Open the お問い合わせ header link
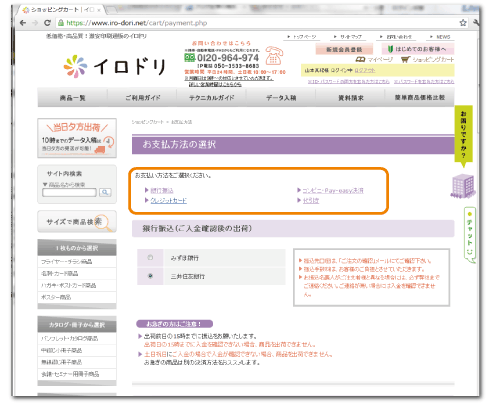The image size is (490, 406). point(396,37)
